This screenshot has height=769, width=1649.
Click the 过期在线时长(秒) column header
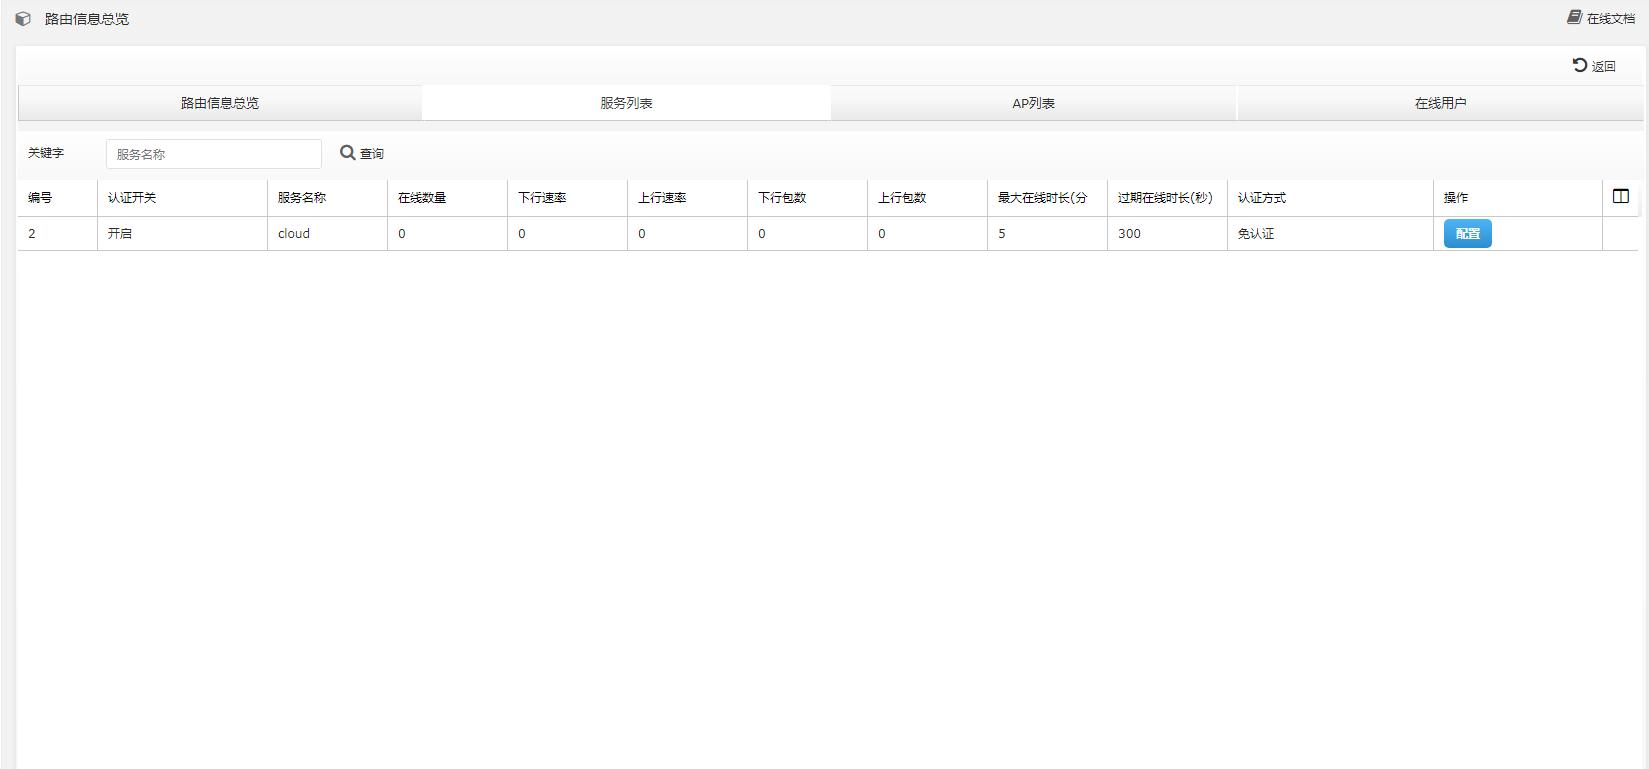(x=1165, y=198)
